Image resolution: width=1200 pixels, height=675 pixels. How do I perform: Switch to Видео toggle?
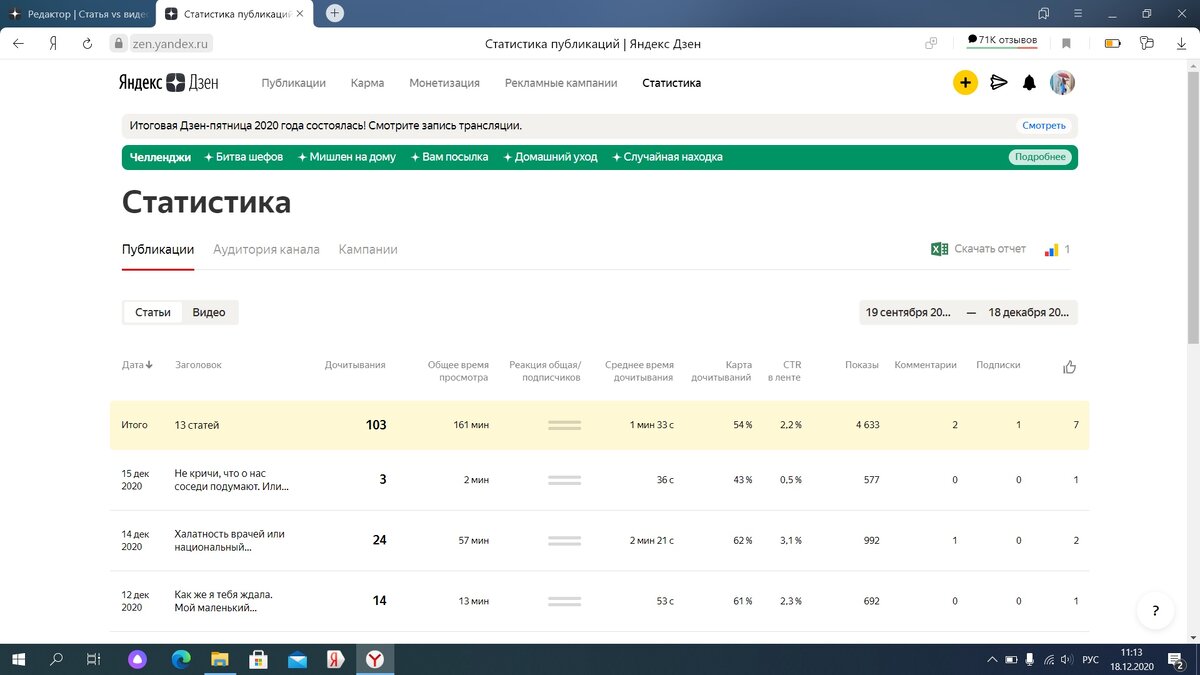[x=209, y=312]
